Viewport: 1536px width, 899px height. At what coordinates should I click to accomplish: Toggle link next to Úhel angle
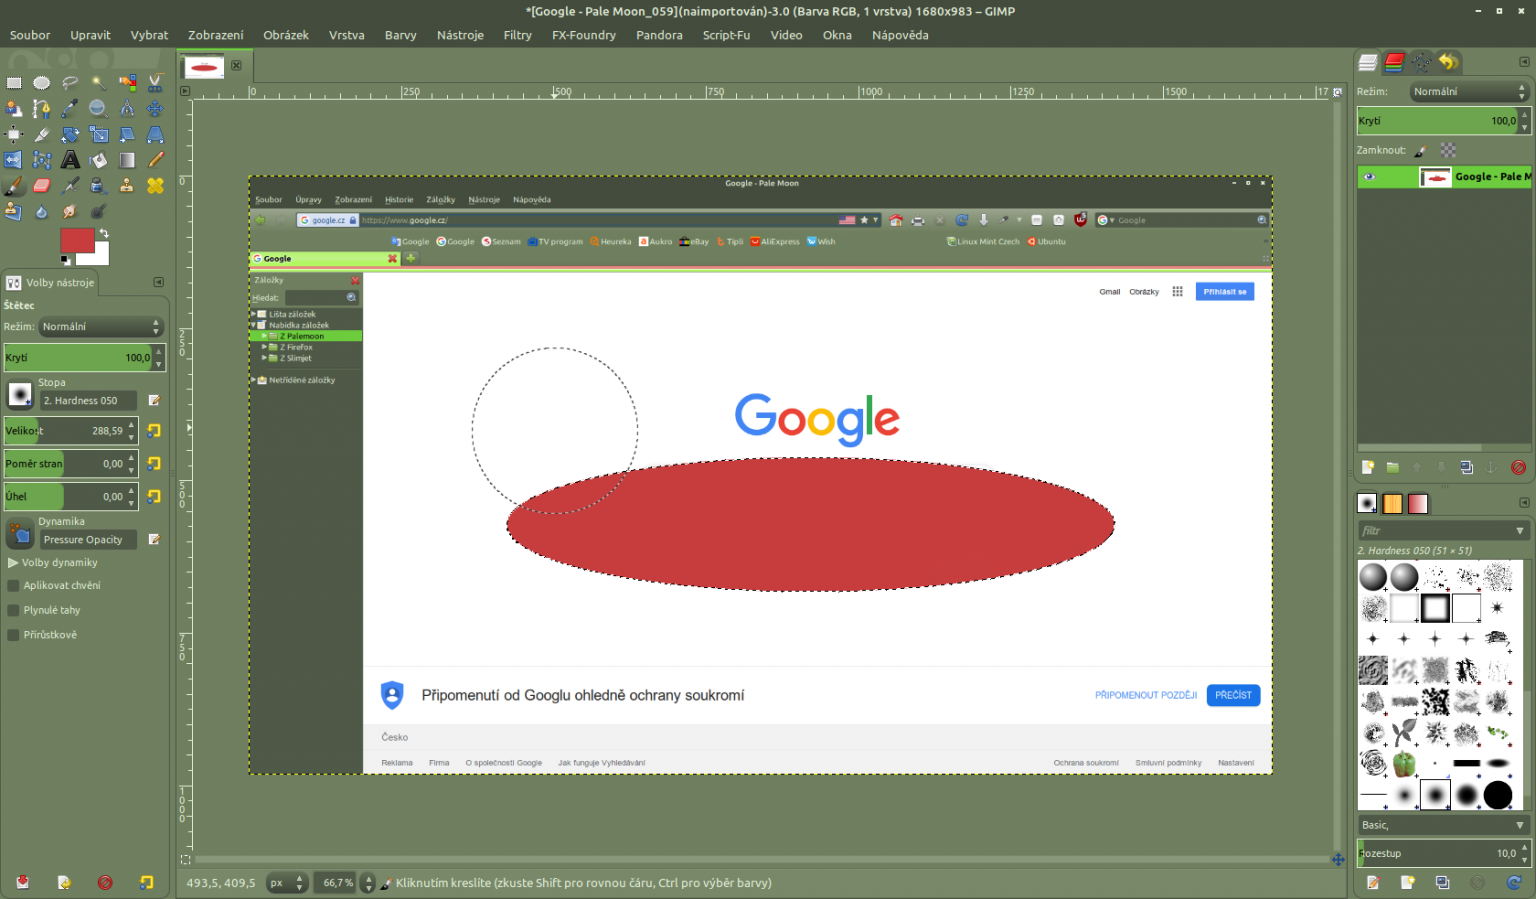tap(154, 496)
